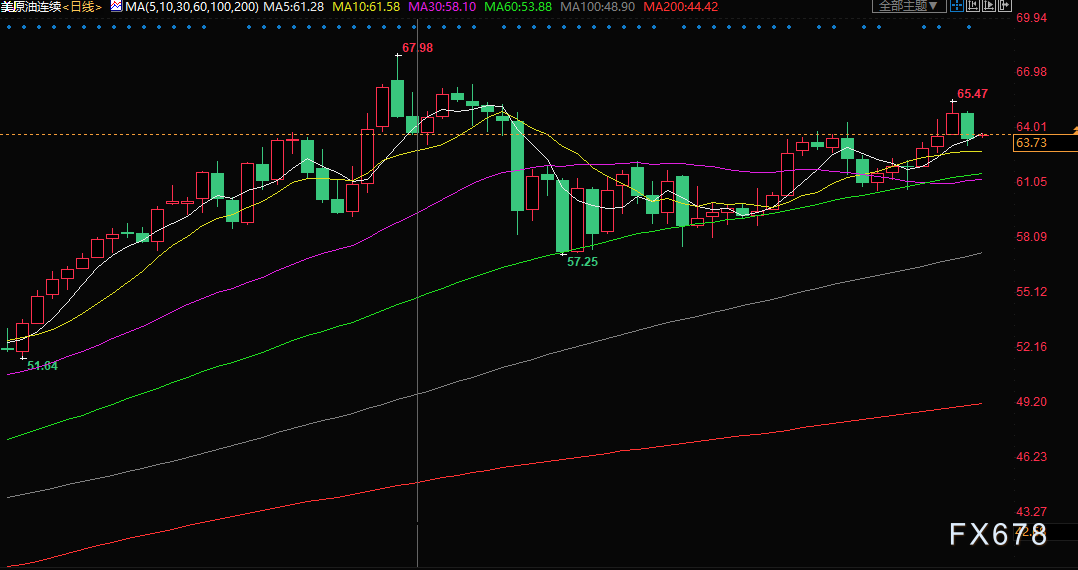Click the MA60:53.88 value
Viewport: 1078px width, 570px height.
tap(518, 7)
